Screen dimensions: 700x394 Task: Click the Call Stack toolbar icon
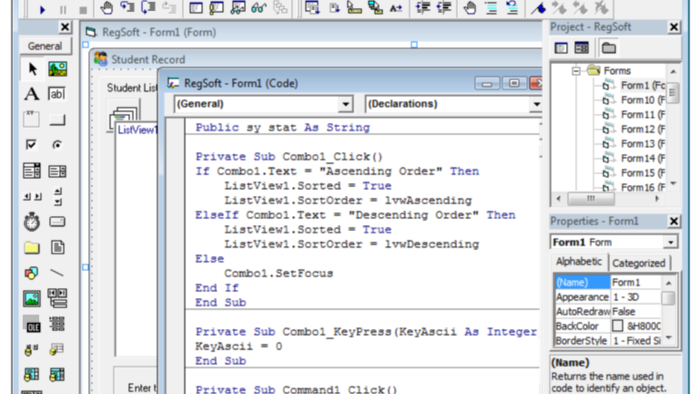click(280, 8)
